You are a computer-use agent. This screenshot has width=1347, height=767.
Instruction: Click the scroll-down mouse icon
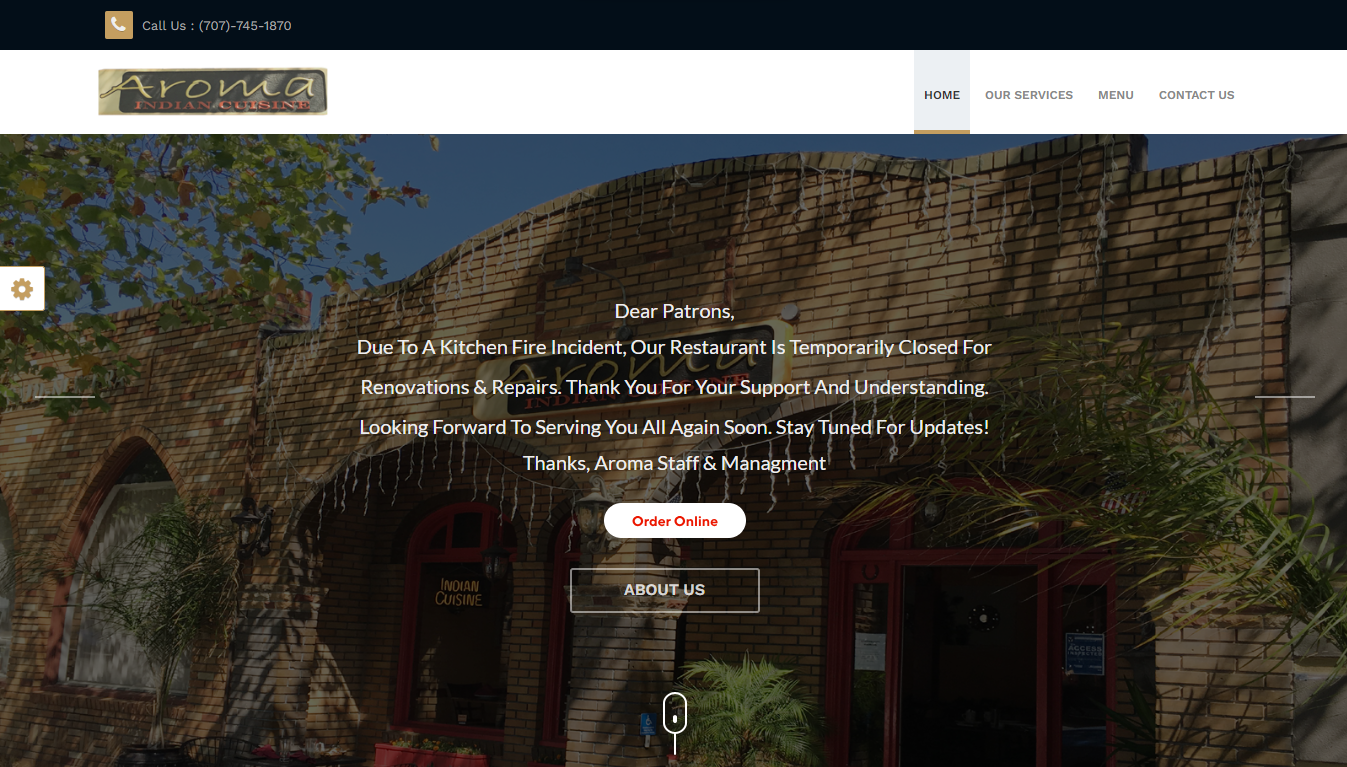point(675,712)
